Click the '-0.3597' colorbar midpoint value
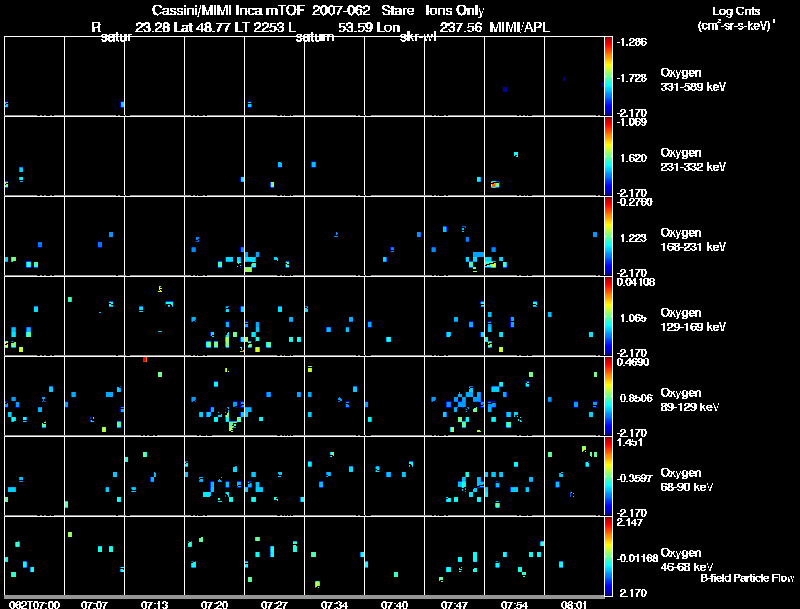The height and width of the screenshot is (609, 800). pyautogui.click(x=634, y=478)
